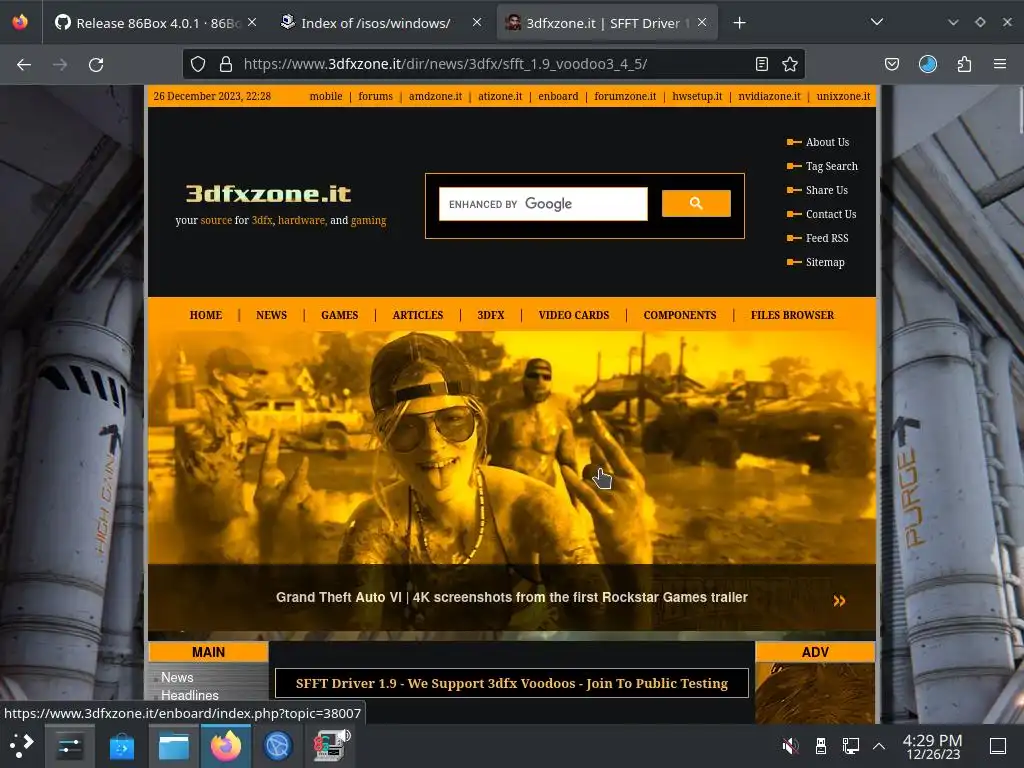
Task: Open the unixzone.it link
Action: pos(843,96)
